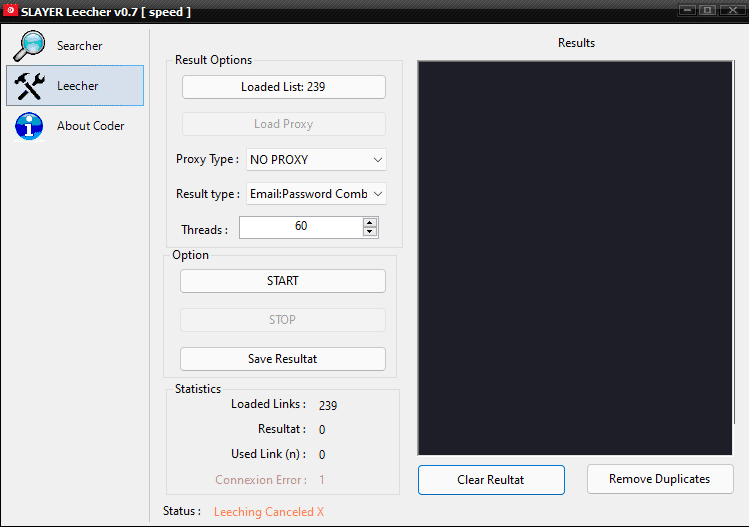Screen dimensions: 749x527
Task: Click the Remove Duplicates button
Action: tap(660, 479)
